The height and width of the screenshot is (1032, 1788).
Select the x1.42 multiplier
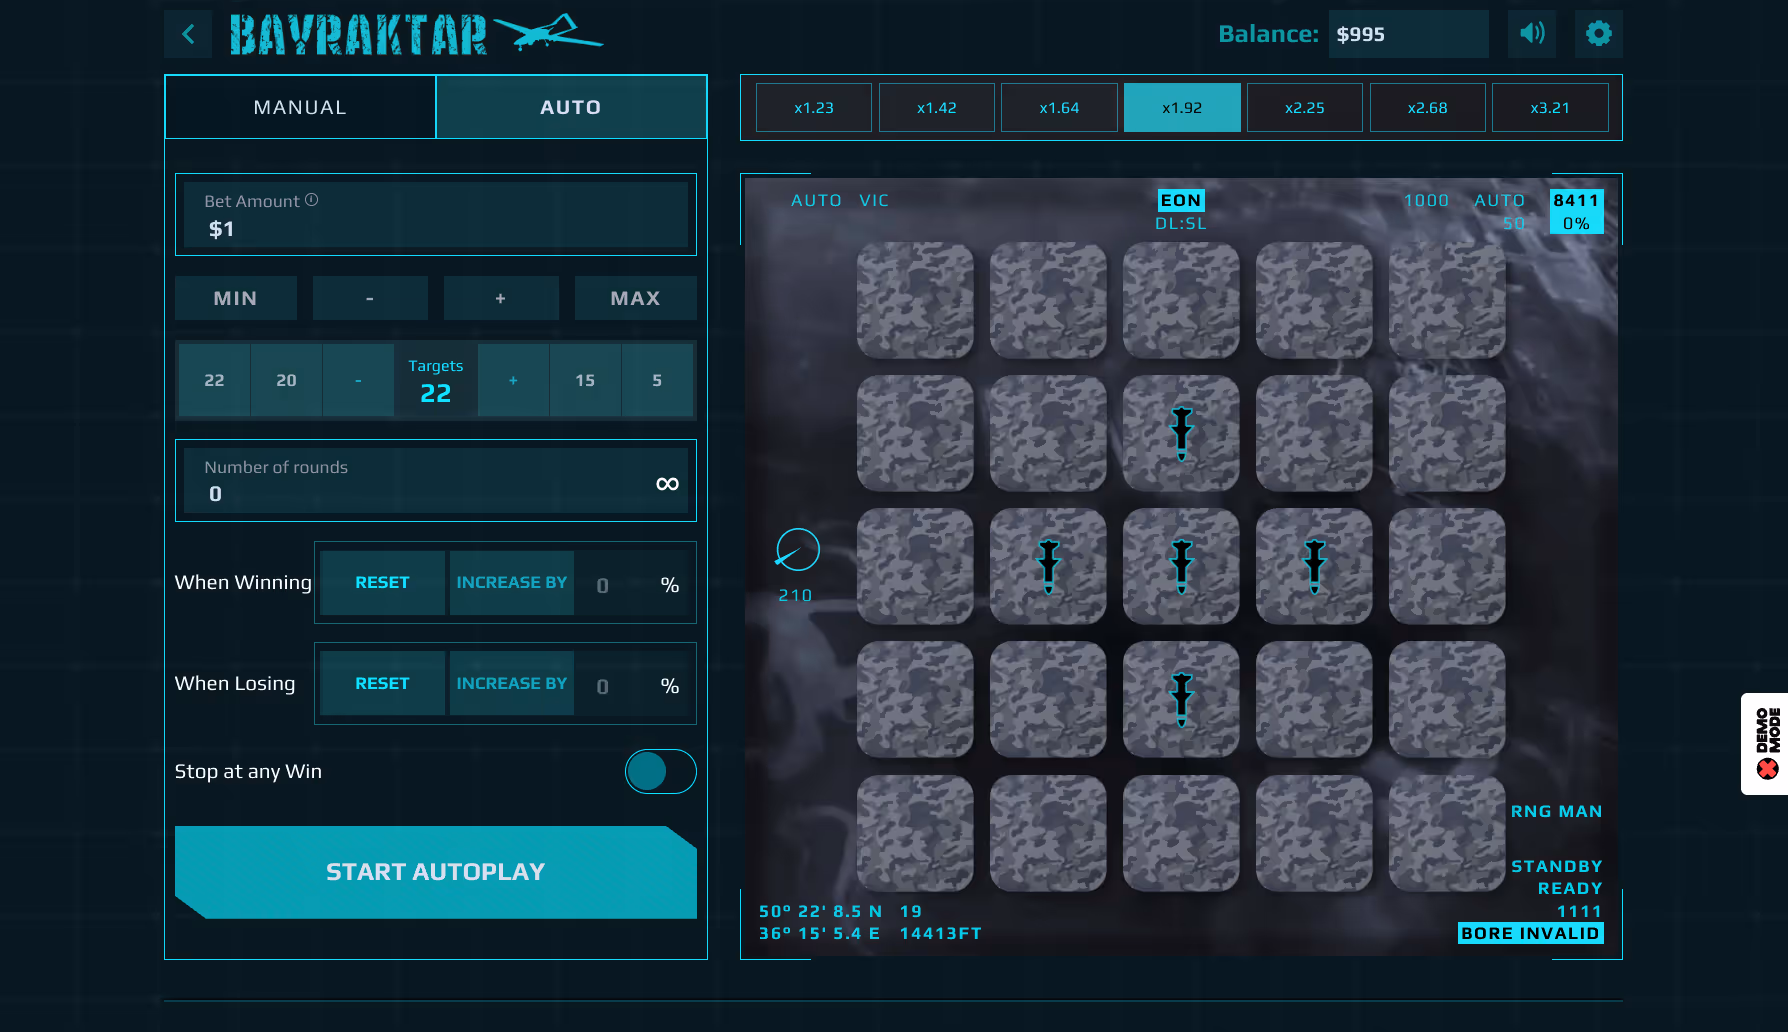937,108
